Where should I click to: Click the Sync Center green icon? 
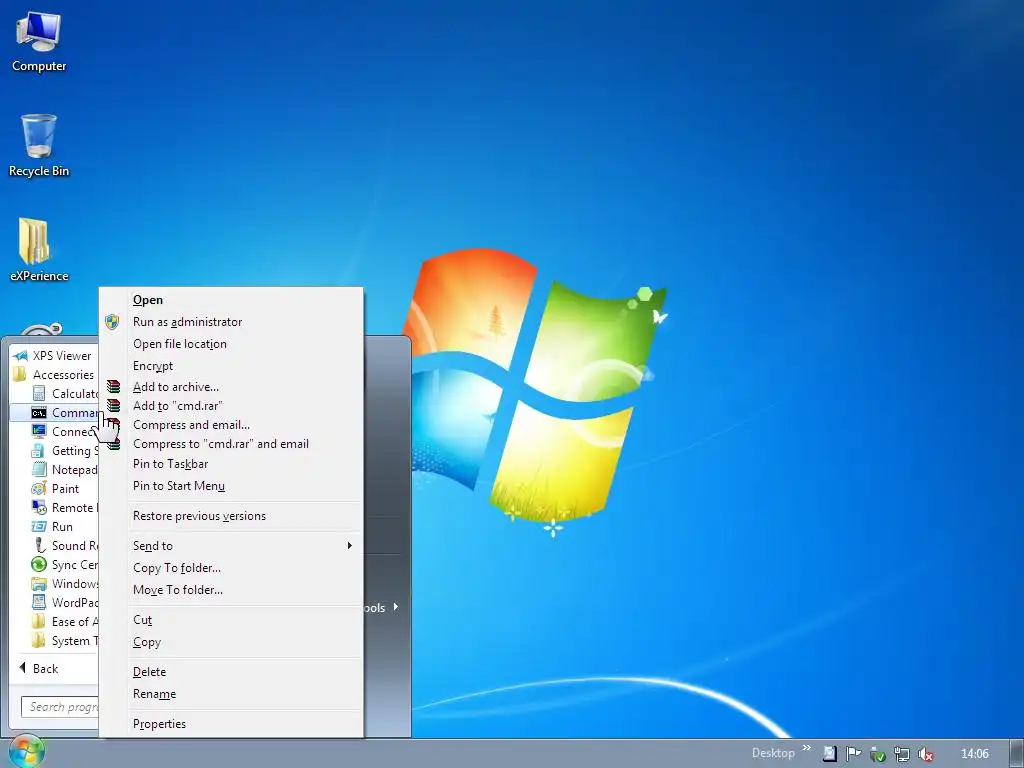click(39, 564)
